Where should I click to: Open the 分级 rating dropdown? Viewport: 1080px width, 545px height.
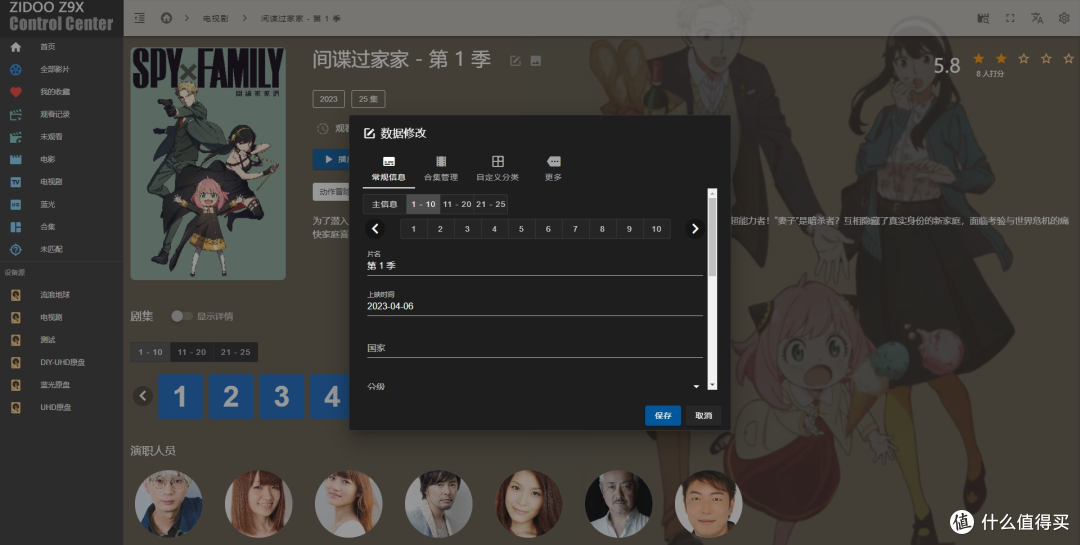coord(534,386)
